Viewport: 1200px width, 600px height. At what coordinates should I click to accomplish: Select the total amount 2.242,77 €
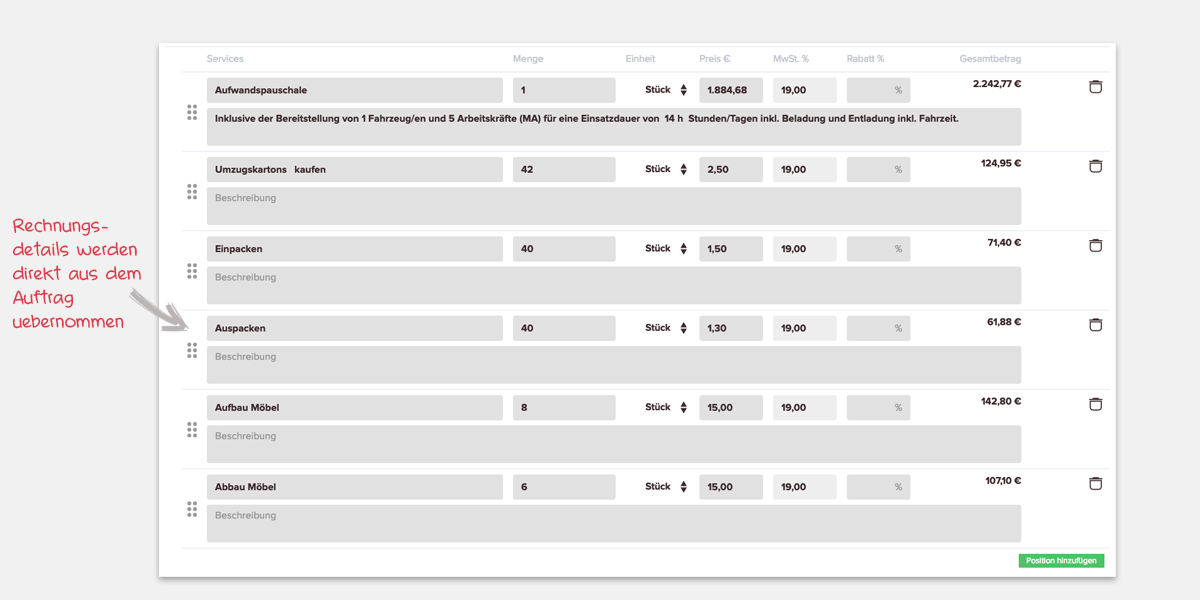pyautogui.click(x=997, y=84)
